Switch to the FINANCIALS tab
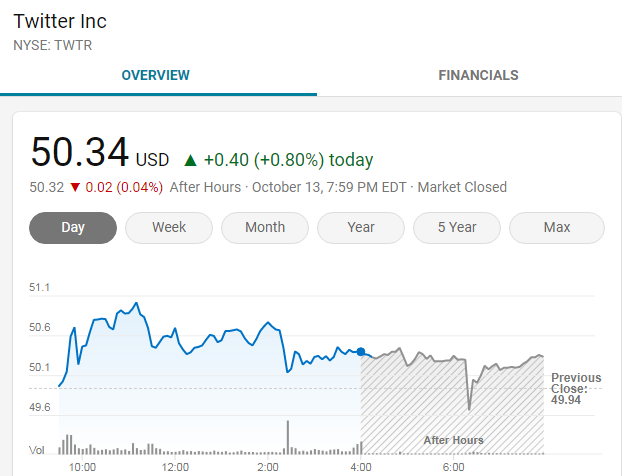622x476 pixels. [478, 75]
